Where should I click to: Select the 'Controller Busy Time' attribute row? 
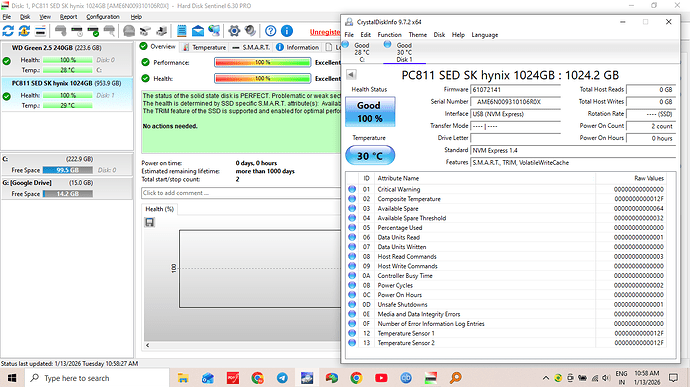506,276
